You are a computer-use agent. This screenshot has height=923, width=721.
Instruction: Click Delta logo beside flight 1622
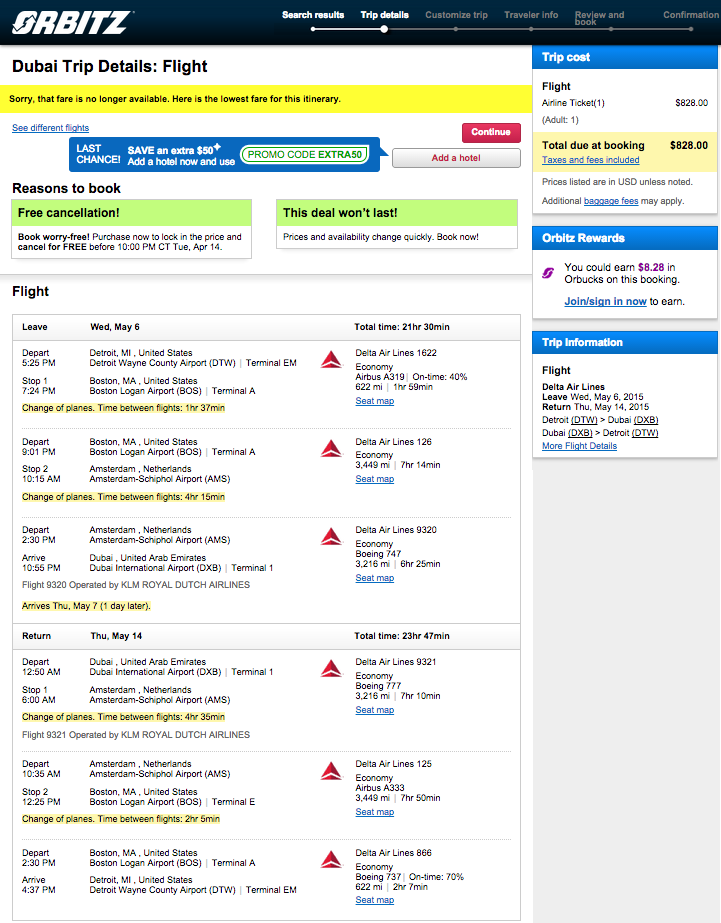(331, 360)
